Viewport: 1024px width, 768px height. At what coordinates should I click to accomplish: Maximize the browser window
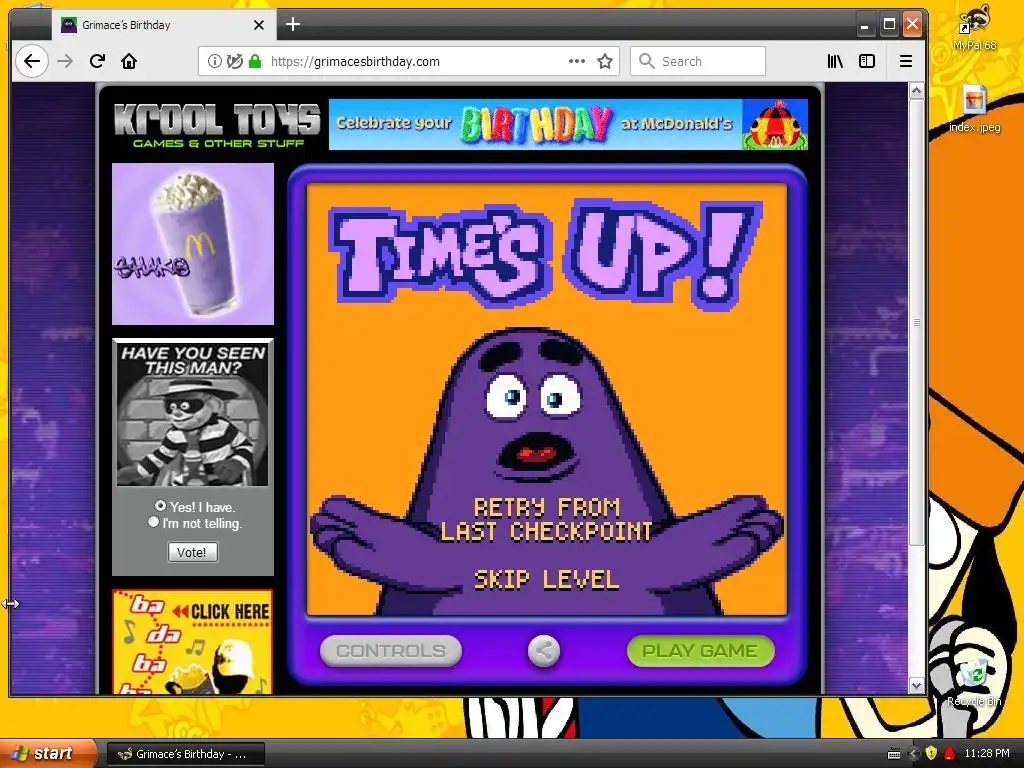[889, 25]
